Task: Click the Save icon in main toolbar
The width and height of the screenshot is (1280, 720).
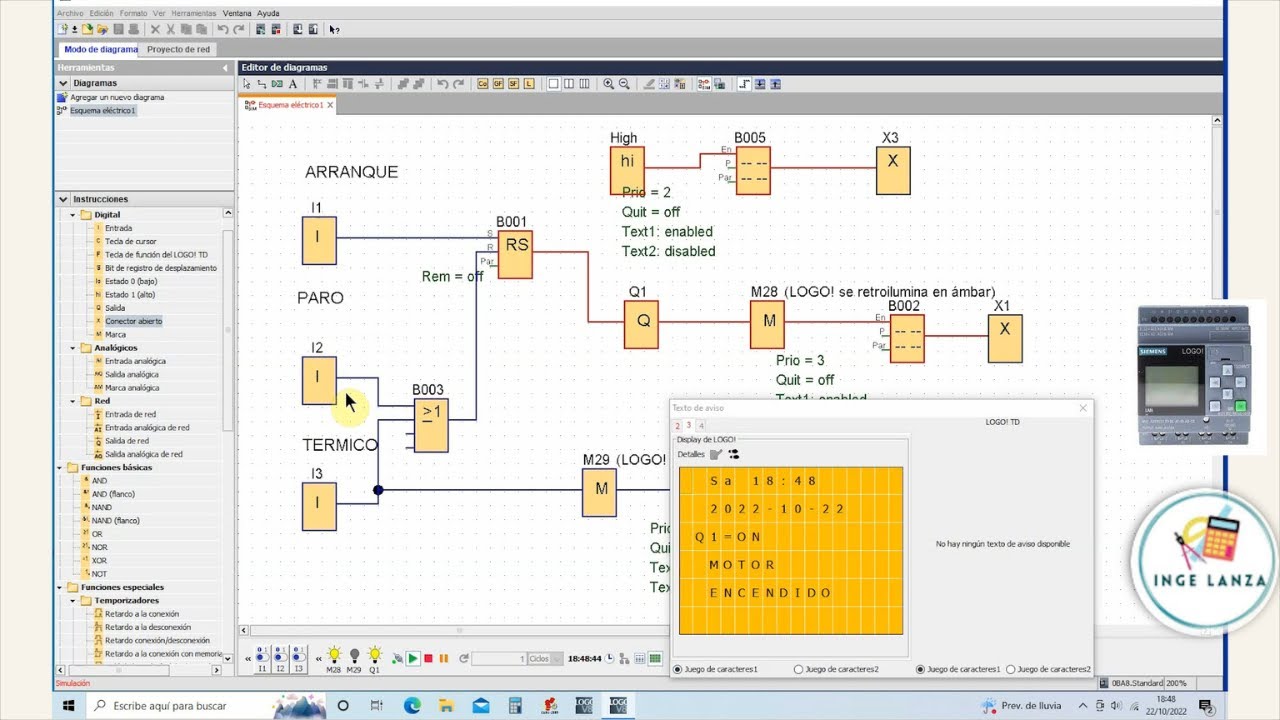Action: [118, 29]
